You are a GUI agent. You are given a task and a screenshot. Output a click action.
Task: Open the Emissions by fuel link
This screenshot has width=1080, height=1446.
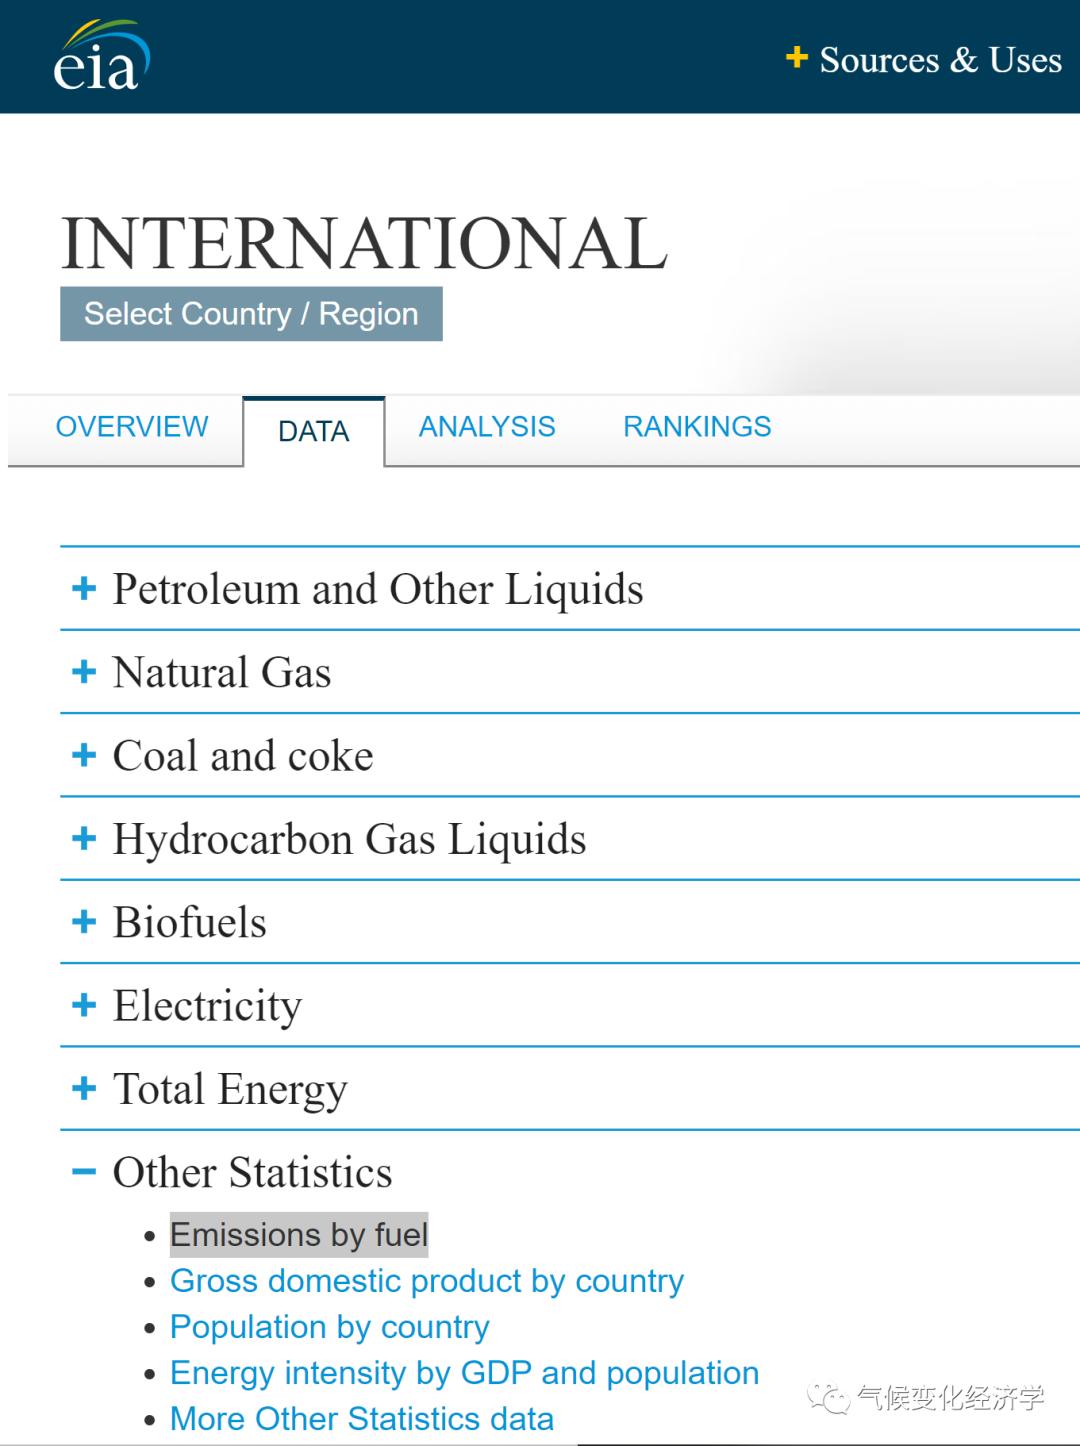point(299,1235)
